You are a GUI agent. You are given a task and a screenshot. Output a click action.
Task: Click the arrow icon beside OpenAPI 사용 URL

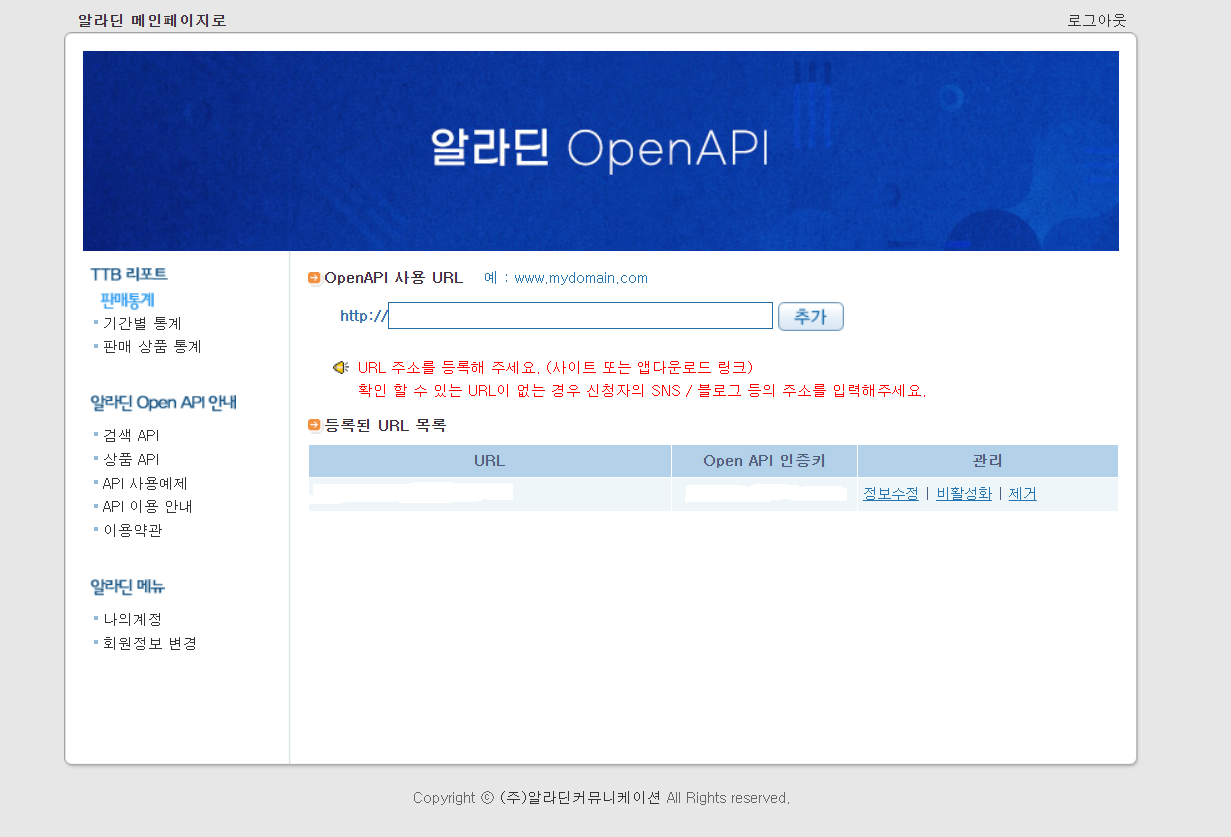click(314, 278)
